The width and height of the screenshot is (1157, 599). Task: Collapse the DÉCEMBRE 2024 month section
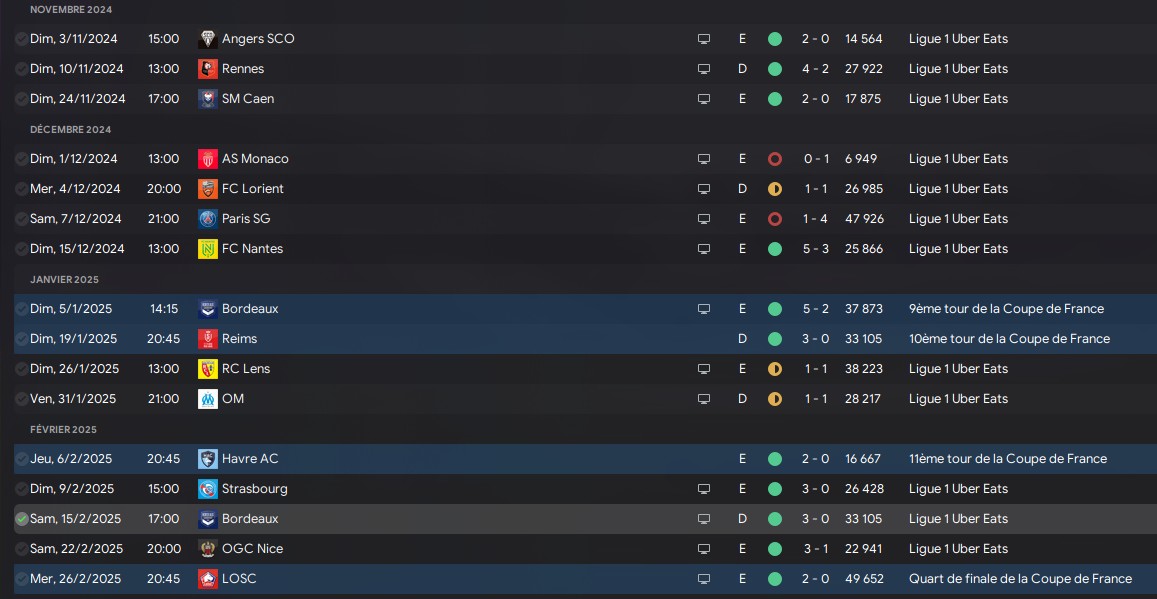(x=71, y=130)
